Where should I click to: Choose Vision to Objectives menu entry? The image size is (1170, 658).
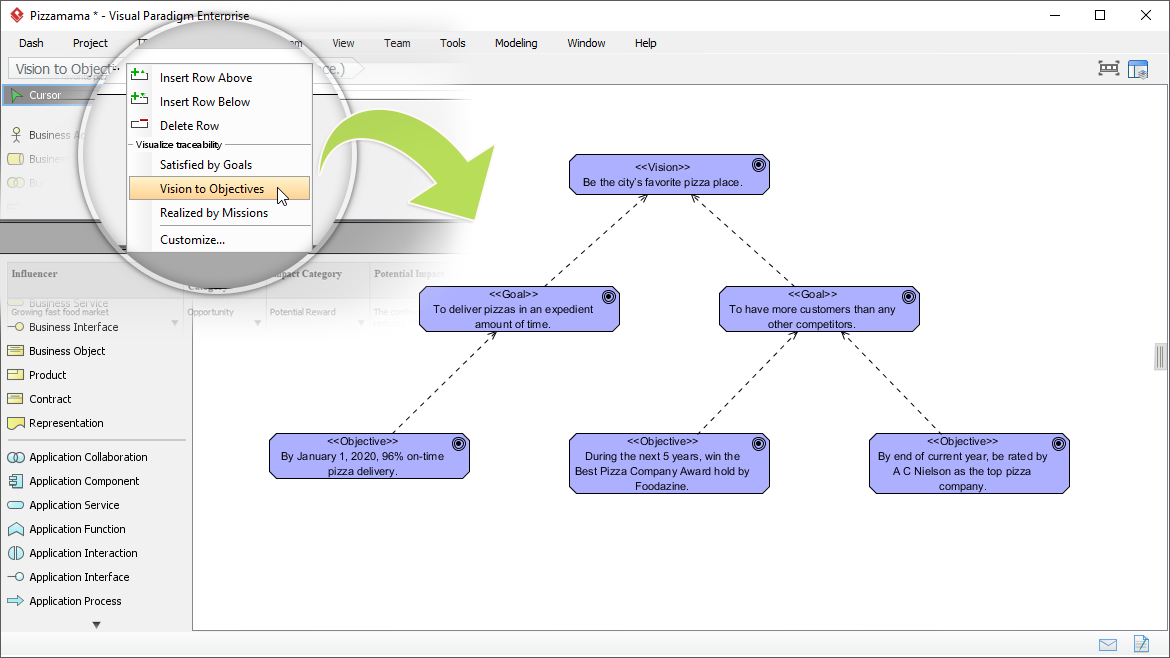coord(212,189)
